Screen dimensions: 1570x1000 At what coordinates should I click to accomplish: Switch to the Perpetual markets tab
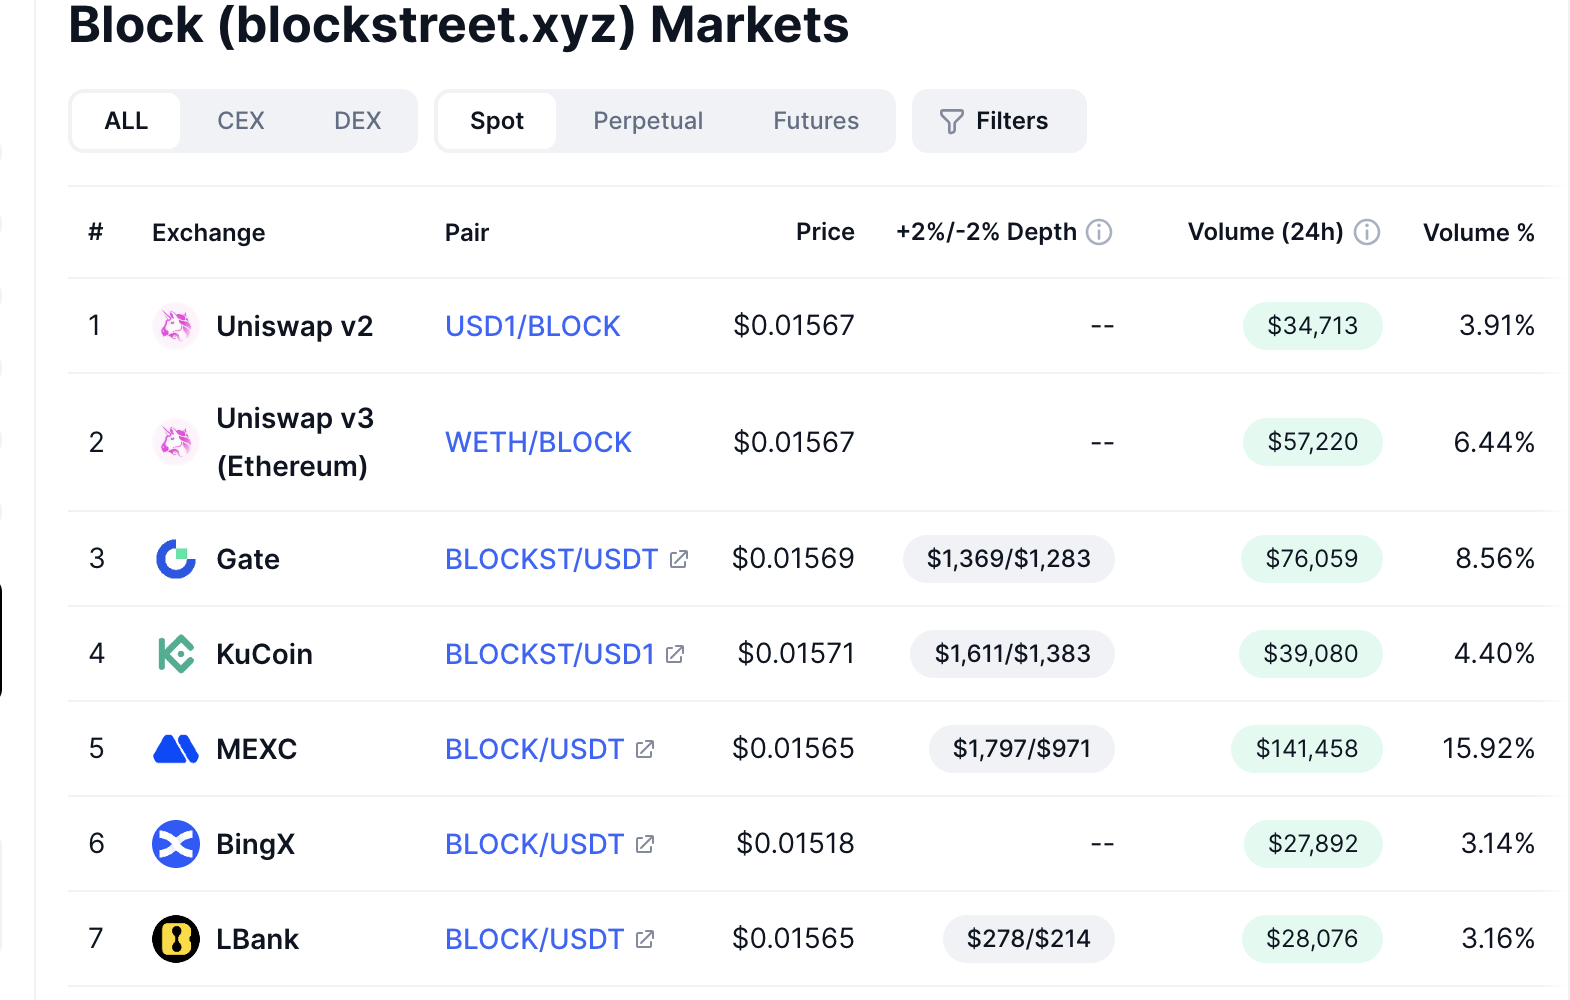coord(648,121)
